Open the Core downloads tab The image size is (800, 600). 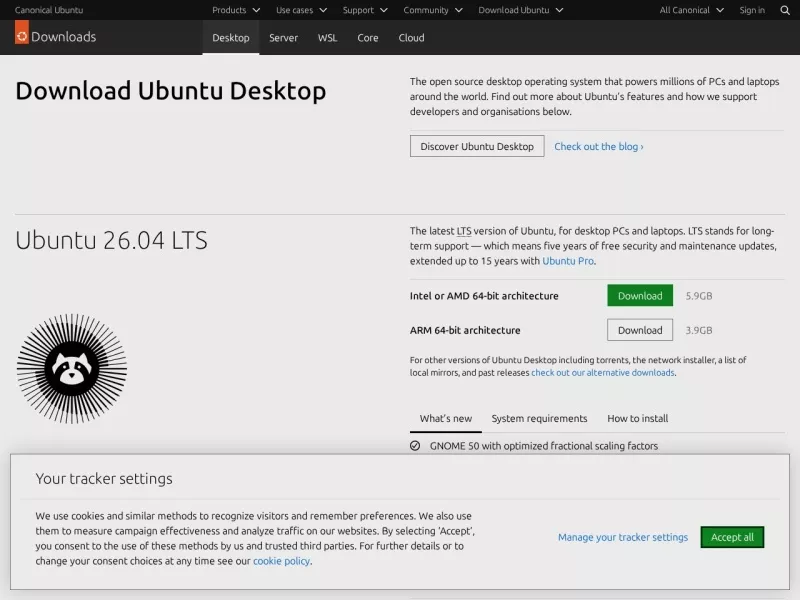(367, 38)
